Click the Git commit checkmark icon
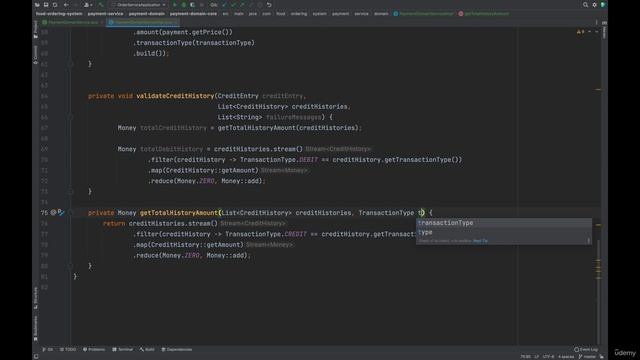The image size is (640, 360). pyautogui.click(x=233, y=5)
